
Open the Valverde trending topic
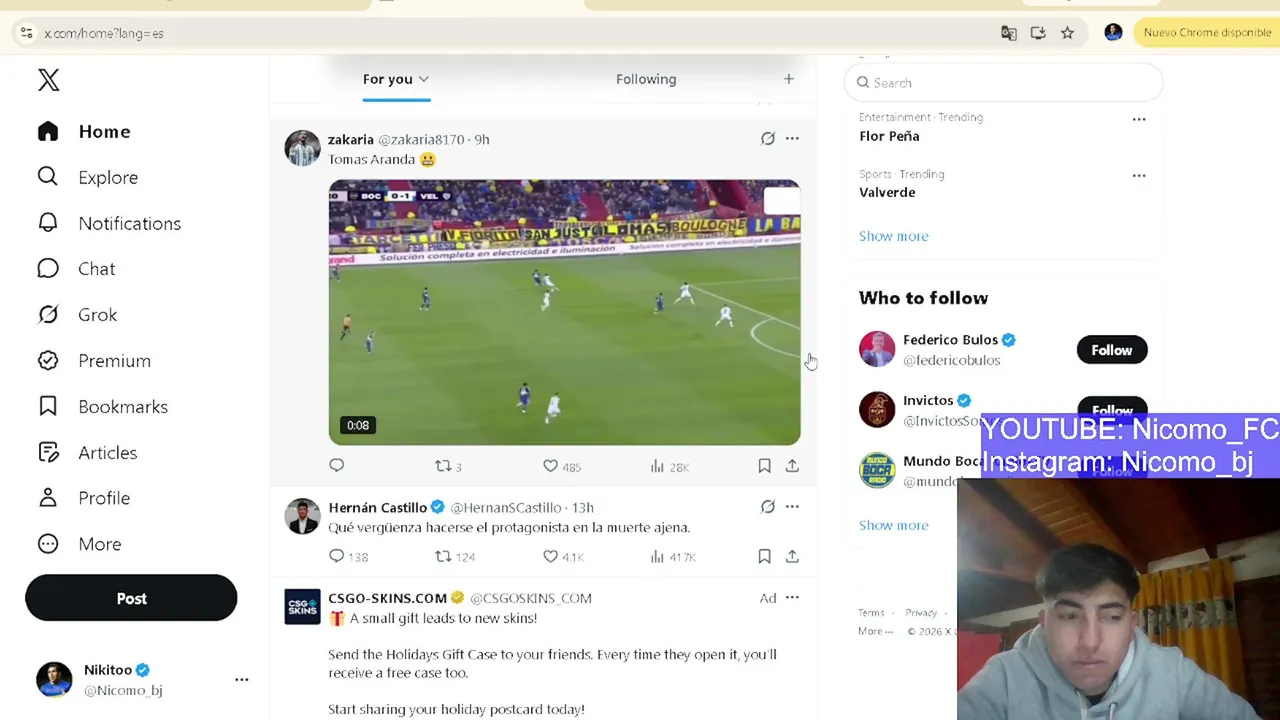coord(887,192)
